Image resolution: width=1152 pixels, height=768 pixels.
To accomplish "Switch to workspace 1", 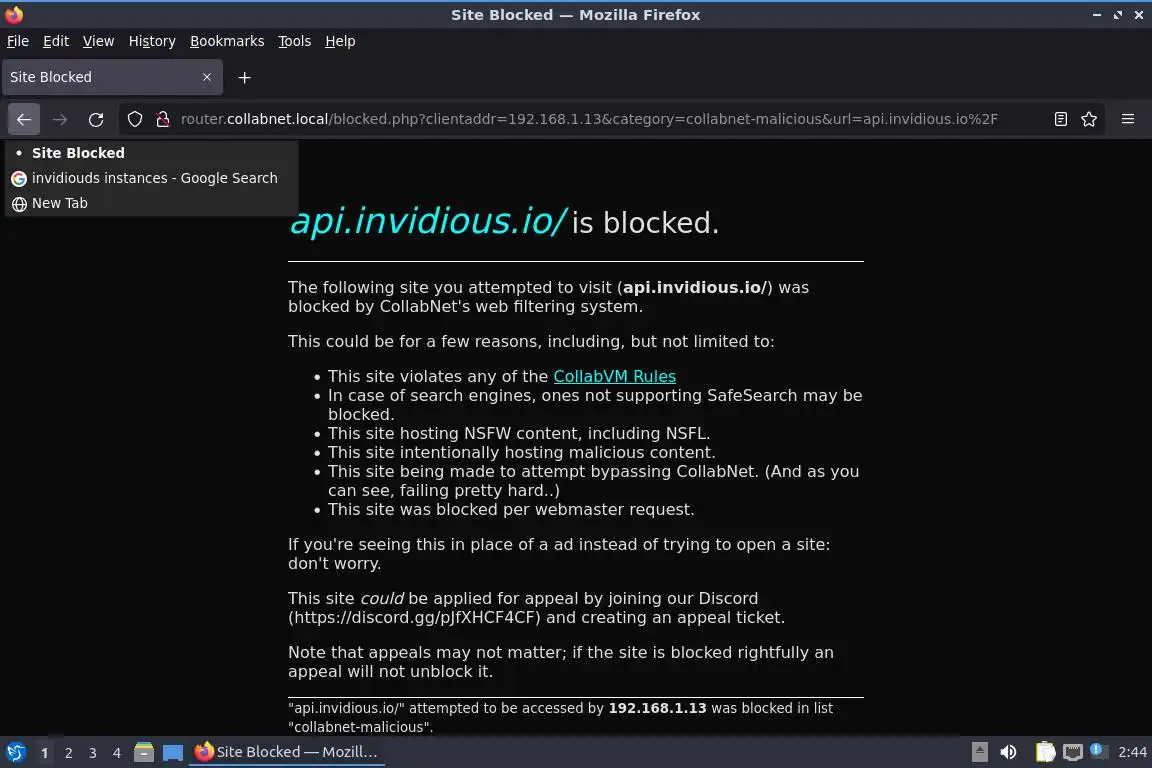I will tap(45, 753).
